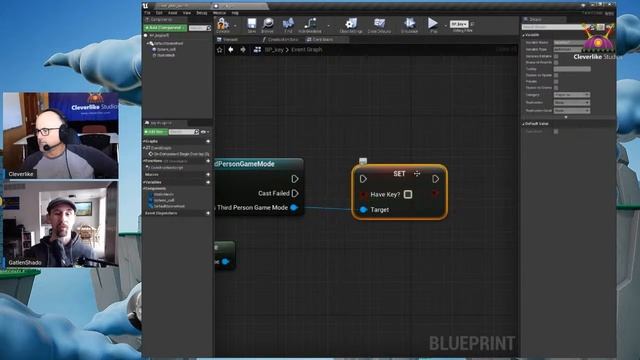Click the red output pin on SET node
Viewport: 640px width, 360px height.
[x=436, y=193]
